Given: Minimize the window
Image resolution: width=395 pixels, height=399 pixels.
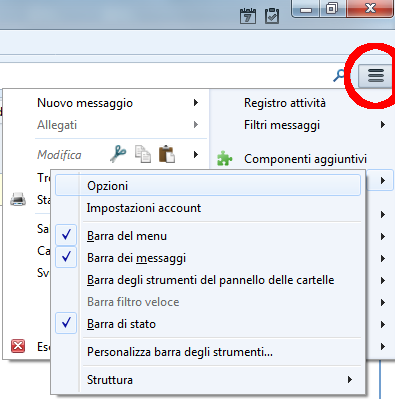Looking at the screenshot, I should click(x=306, y=9).
